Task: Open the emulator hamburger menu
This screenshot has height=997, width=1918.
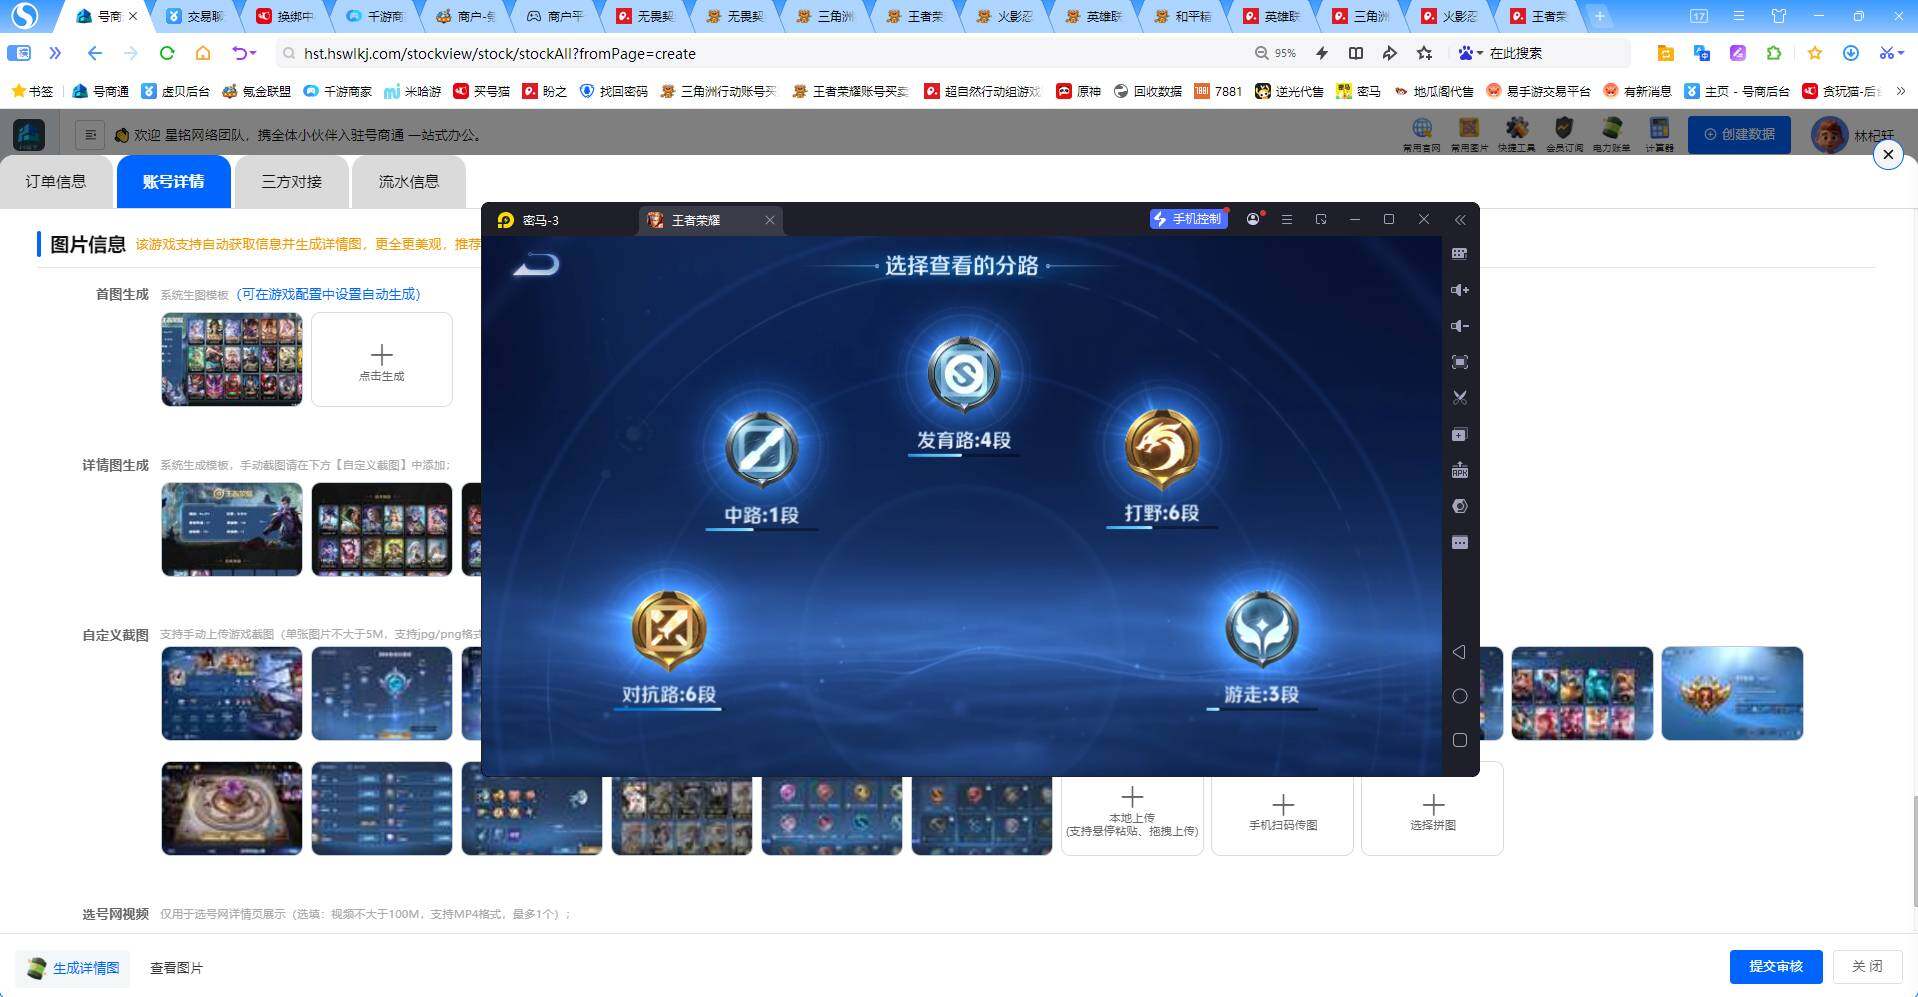Action: (x=1287, y=219)
